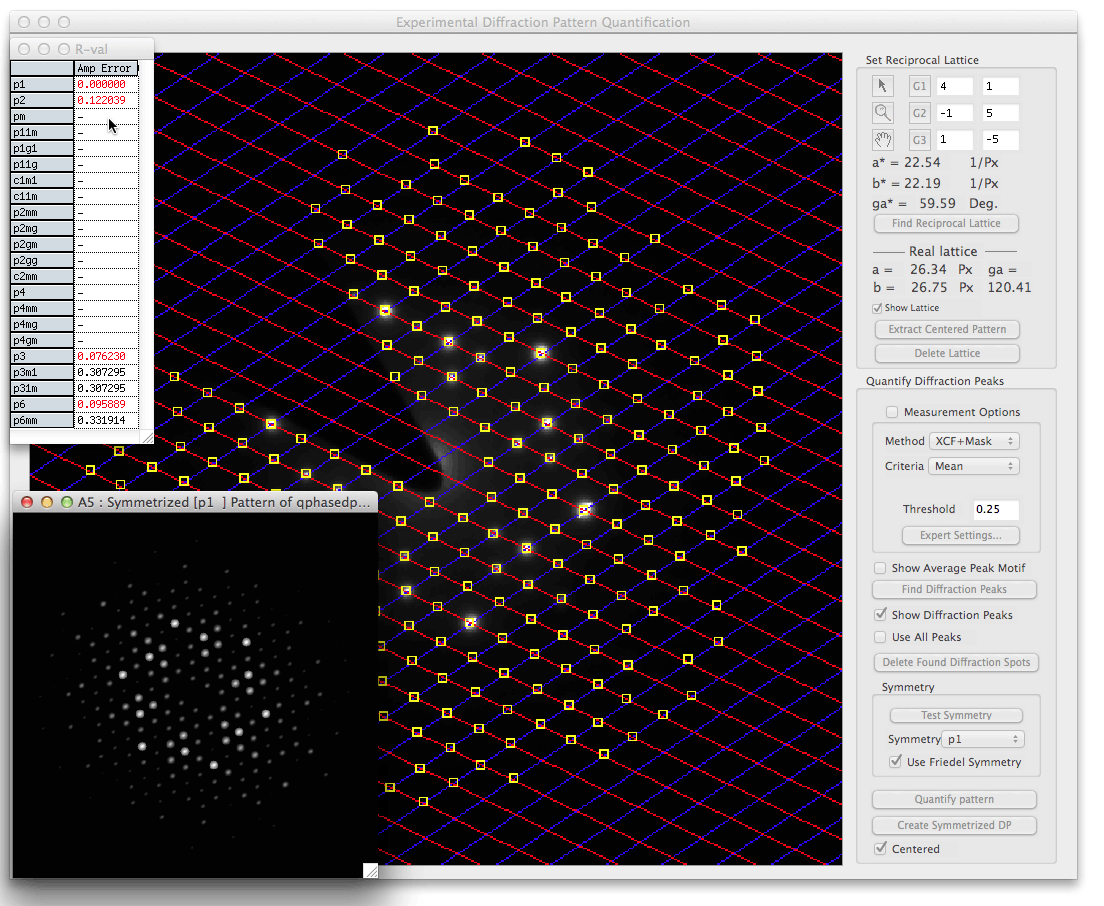This screenshot has width=1104, height=906.
Task: Edit G1 second index field containing 1
Action: point(1000,86)
